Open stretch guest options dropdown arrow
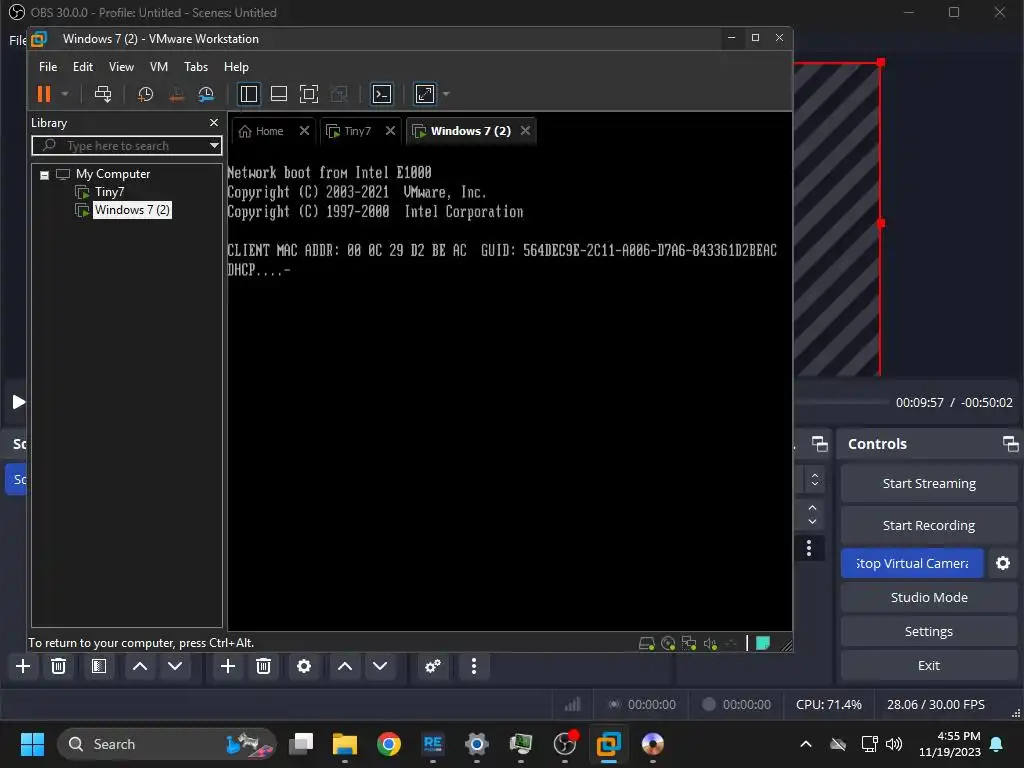Image resolution: width=1024 pixels, height=768 pixels. [x=446, y=94]
